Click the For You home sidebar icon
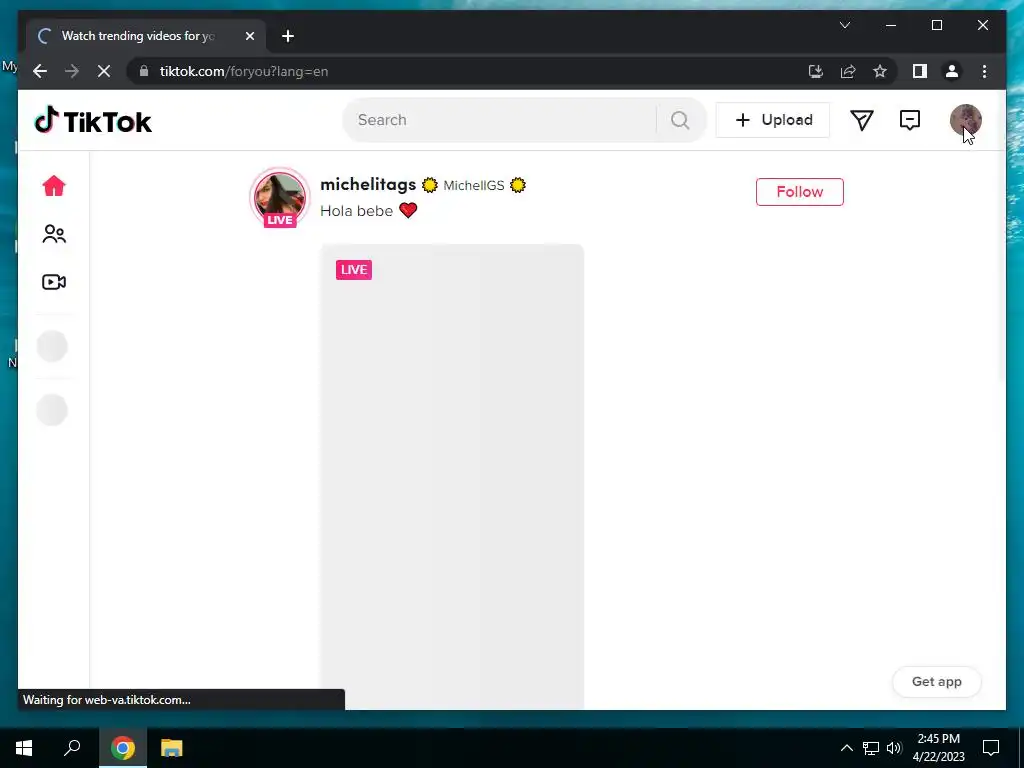Viewport: 1024px width, 768px height. pos(54,186)
